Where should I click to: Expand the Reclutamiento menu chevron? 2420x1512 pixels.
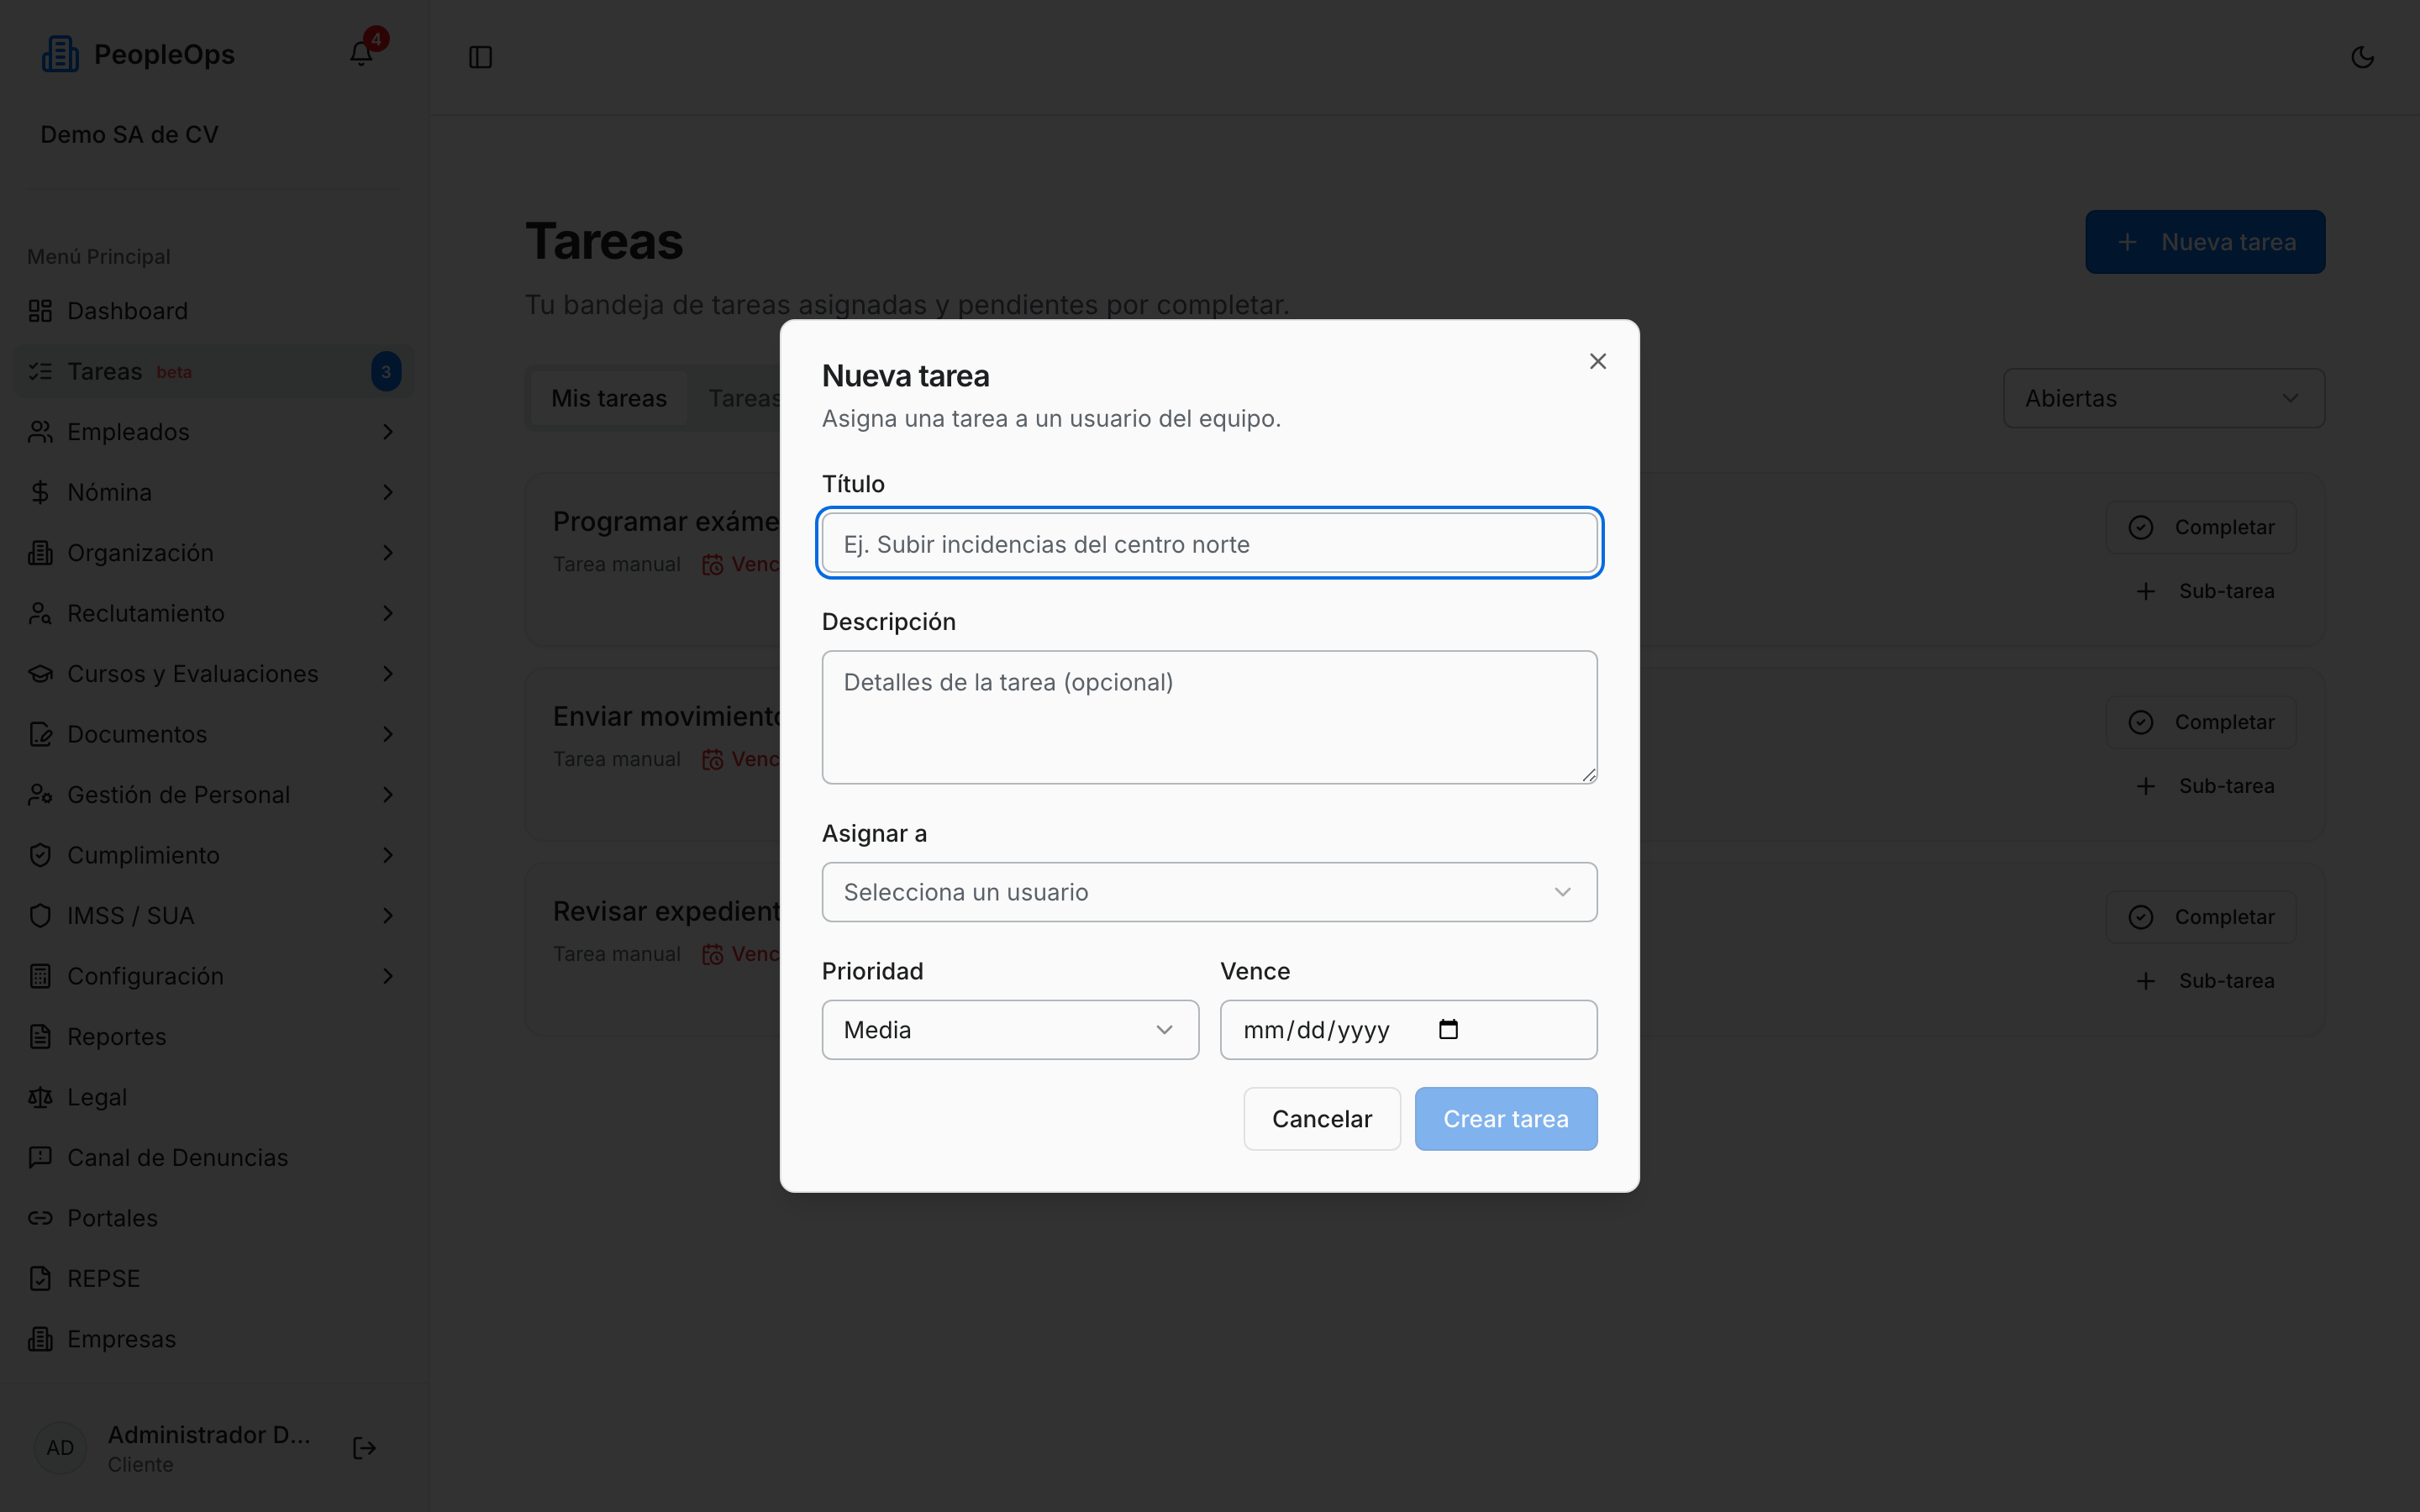pos(388,613)
